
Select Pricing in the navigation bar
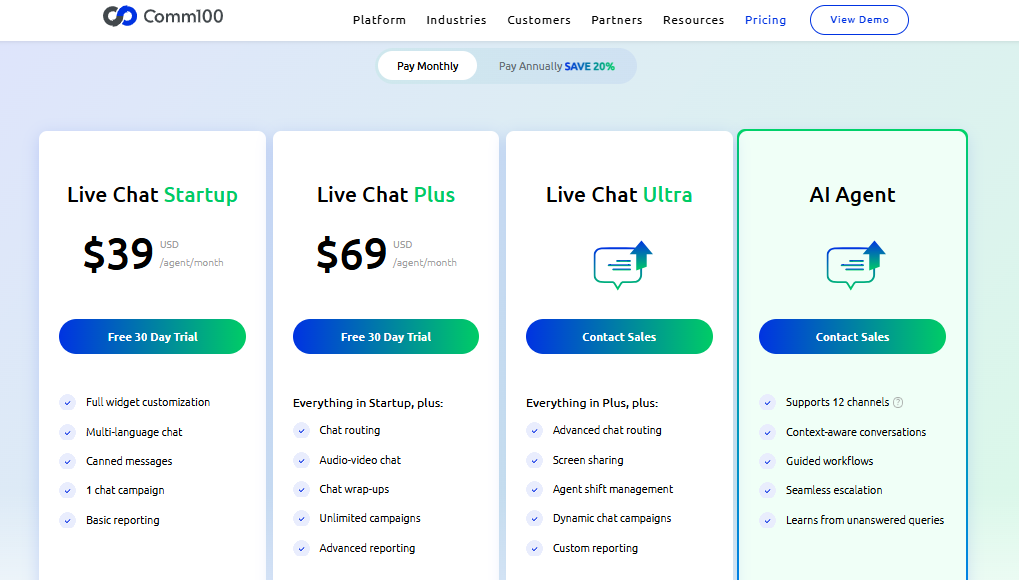765,19
